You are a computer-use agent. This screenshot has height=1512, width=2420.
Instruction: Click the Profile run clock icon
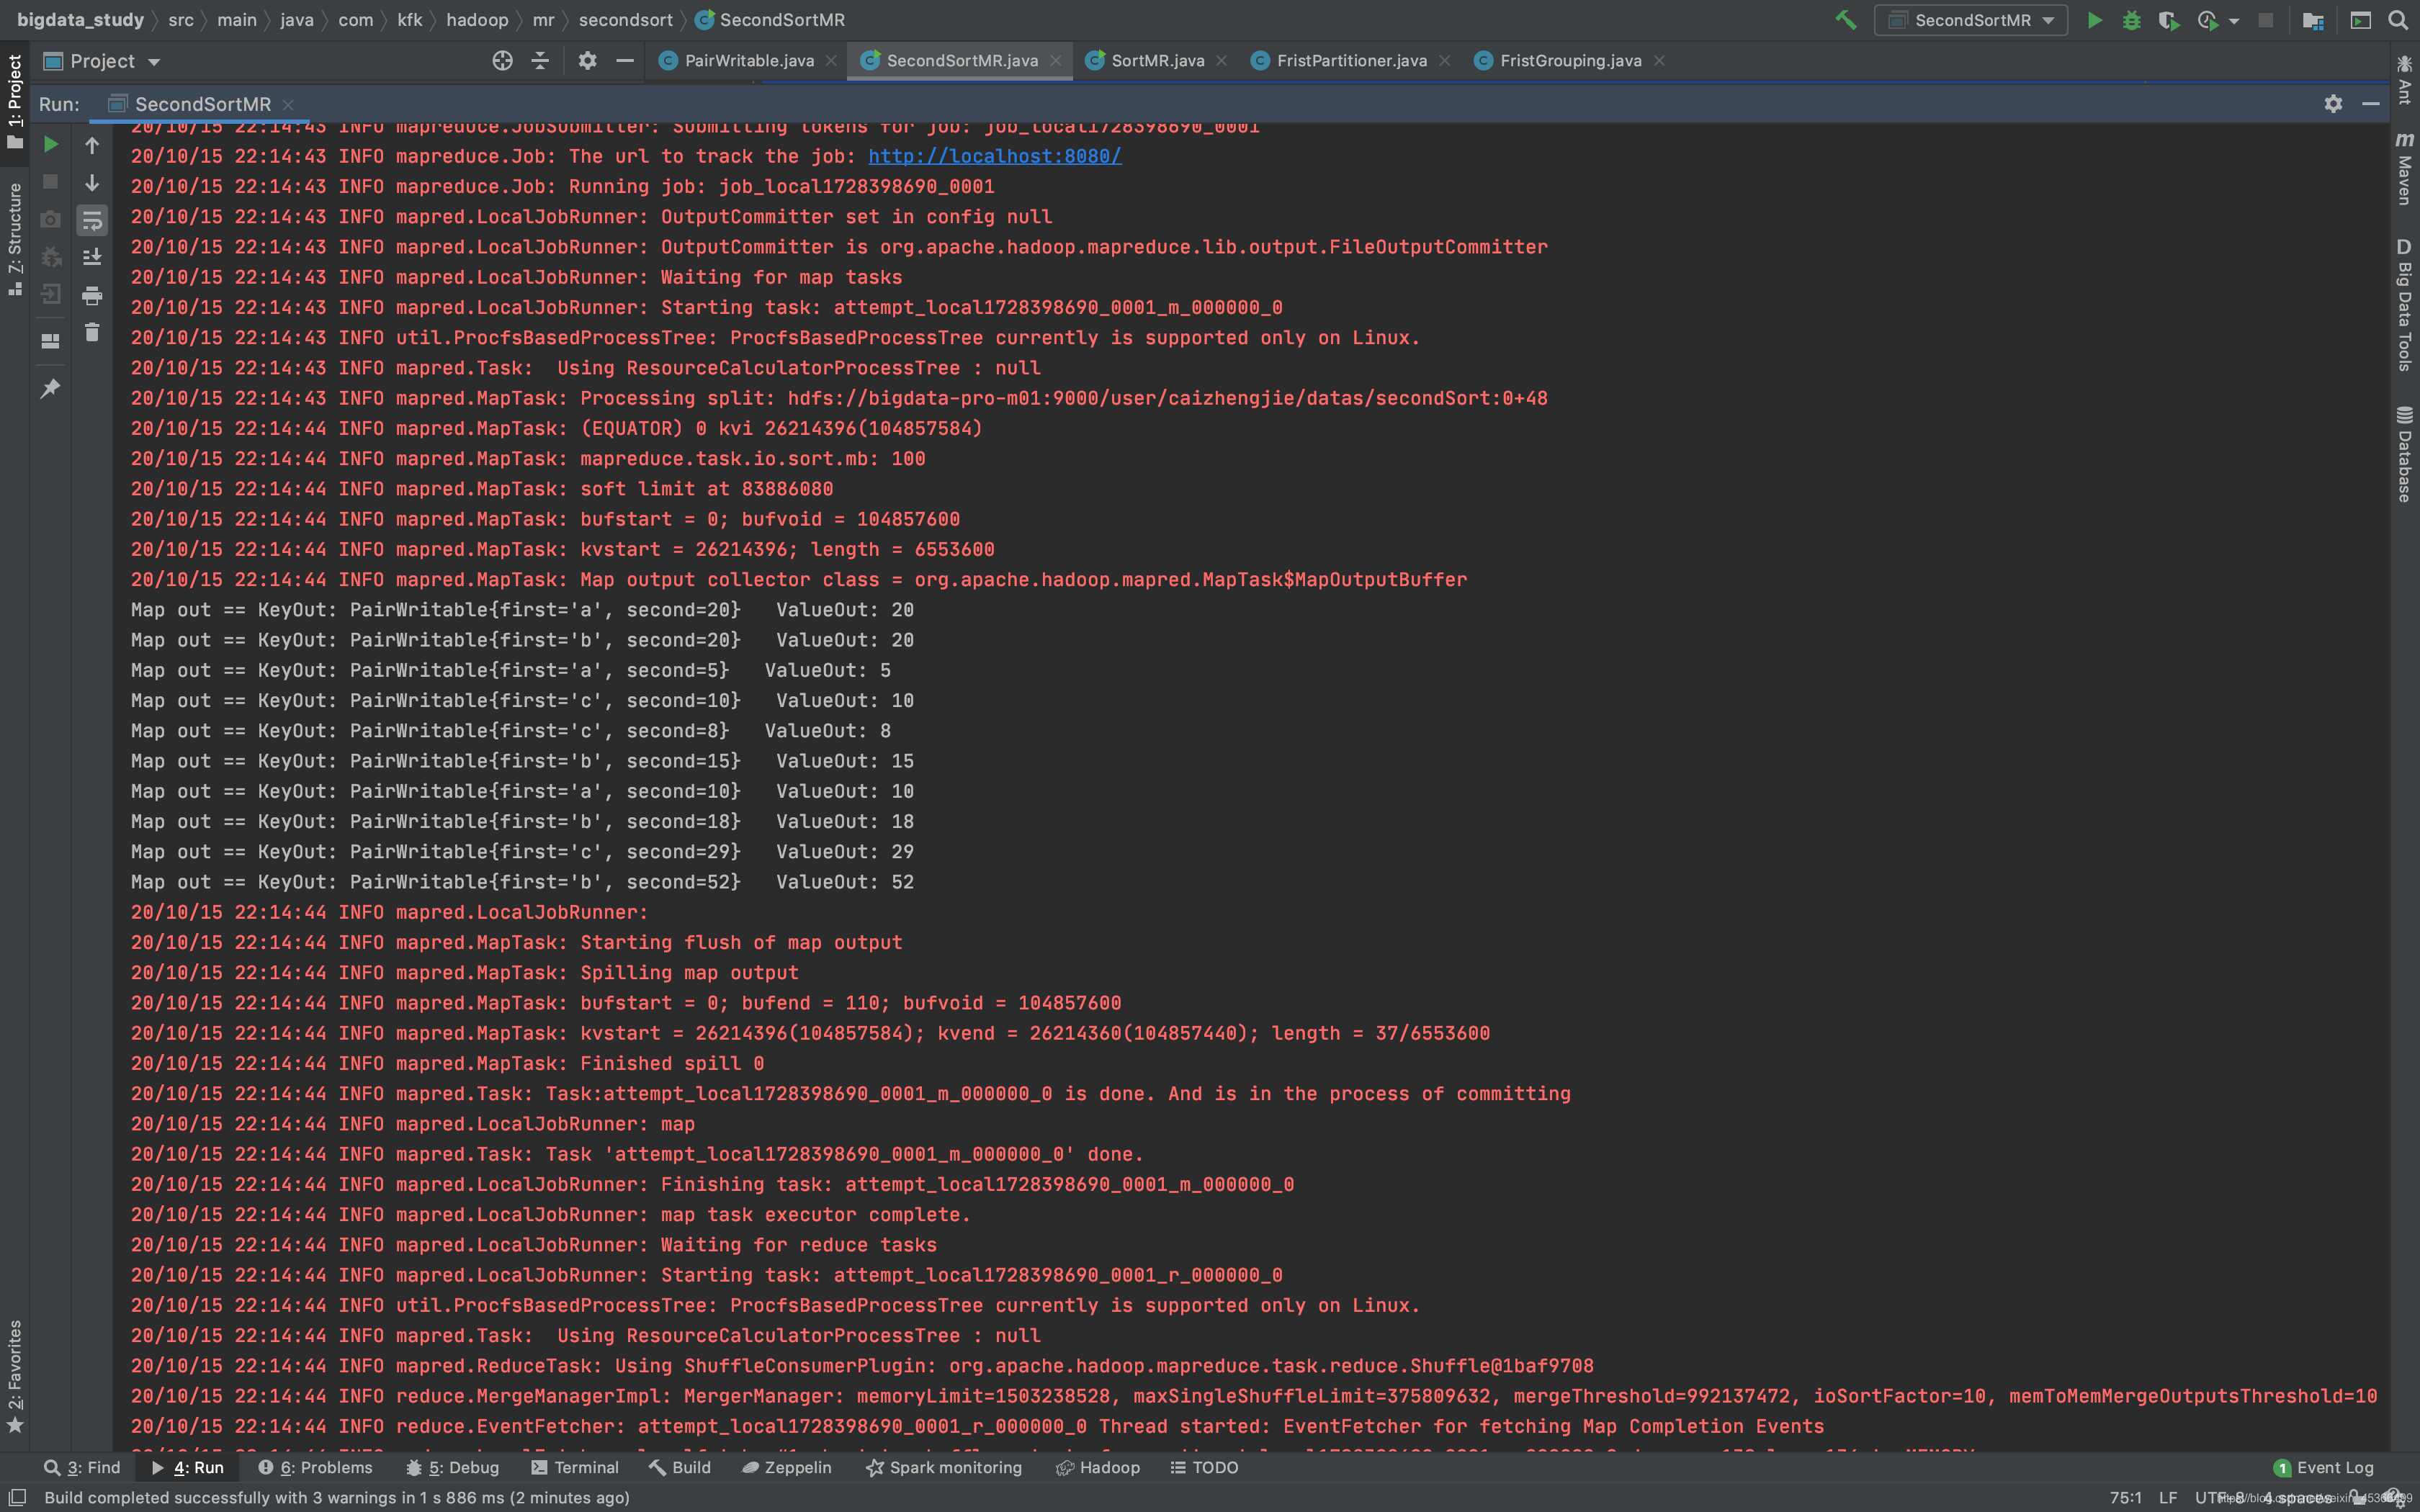coord(2207,20)
